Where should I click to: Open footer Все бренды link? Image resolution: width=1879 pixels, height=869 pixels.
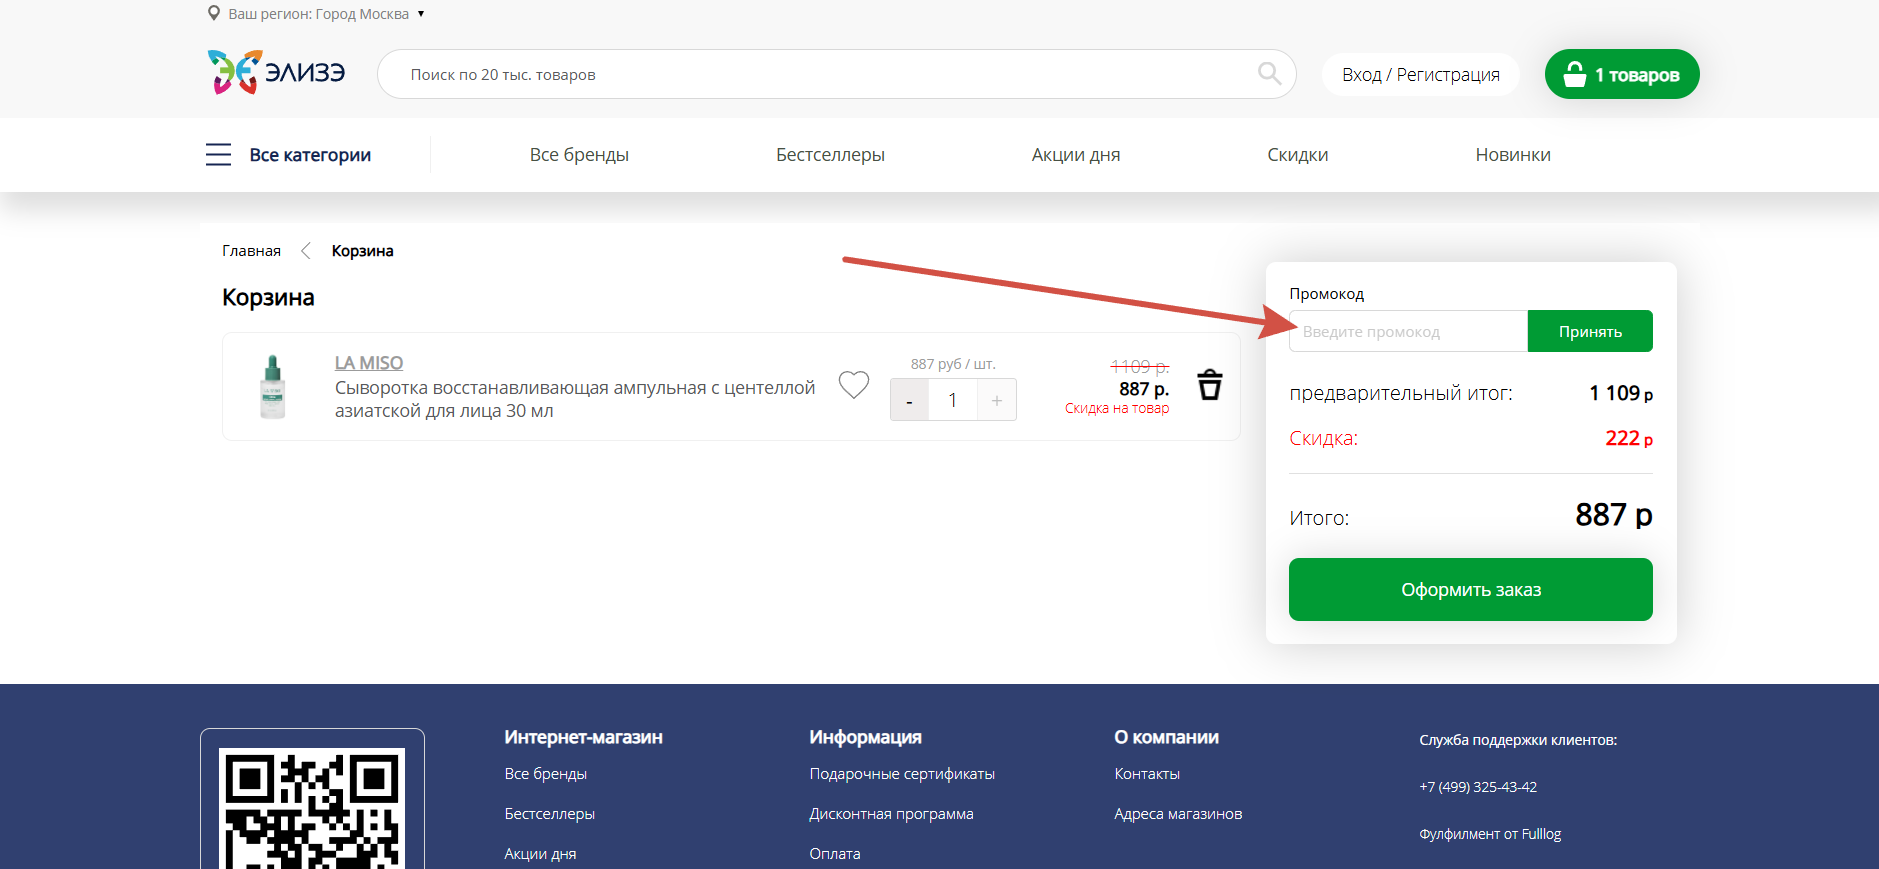pyautogui.click(x=546, y=774)
